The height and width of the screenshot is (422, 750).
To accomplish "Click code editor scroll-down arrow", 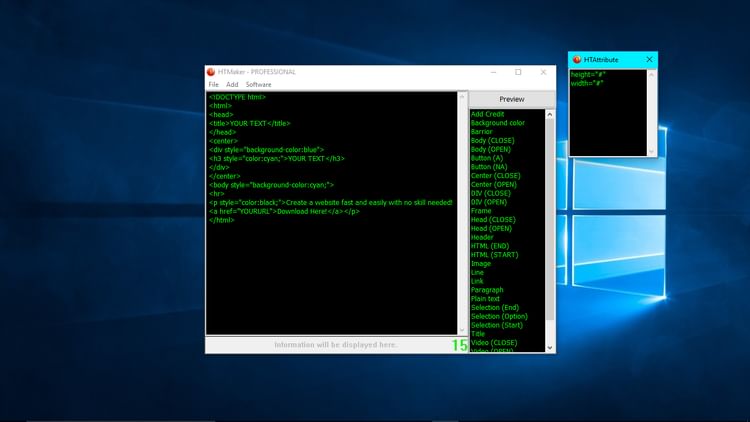I will click(x=462, y=330).
